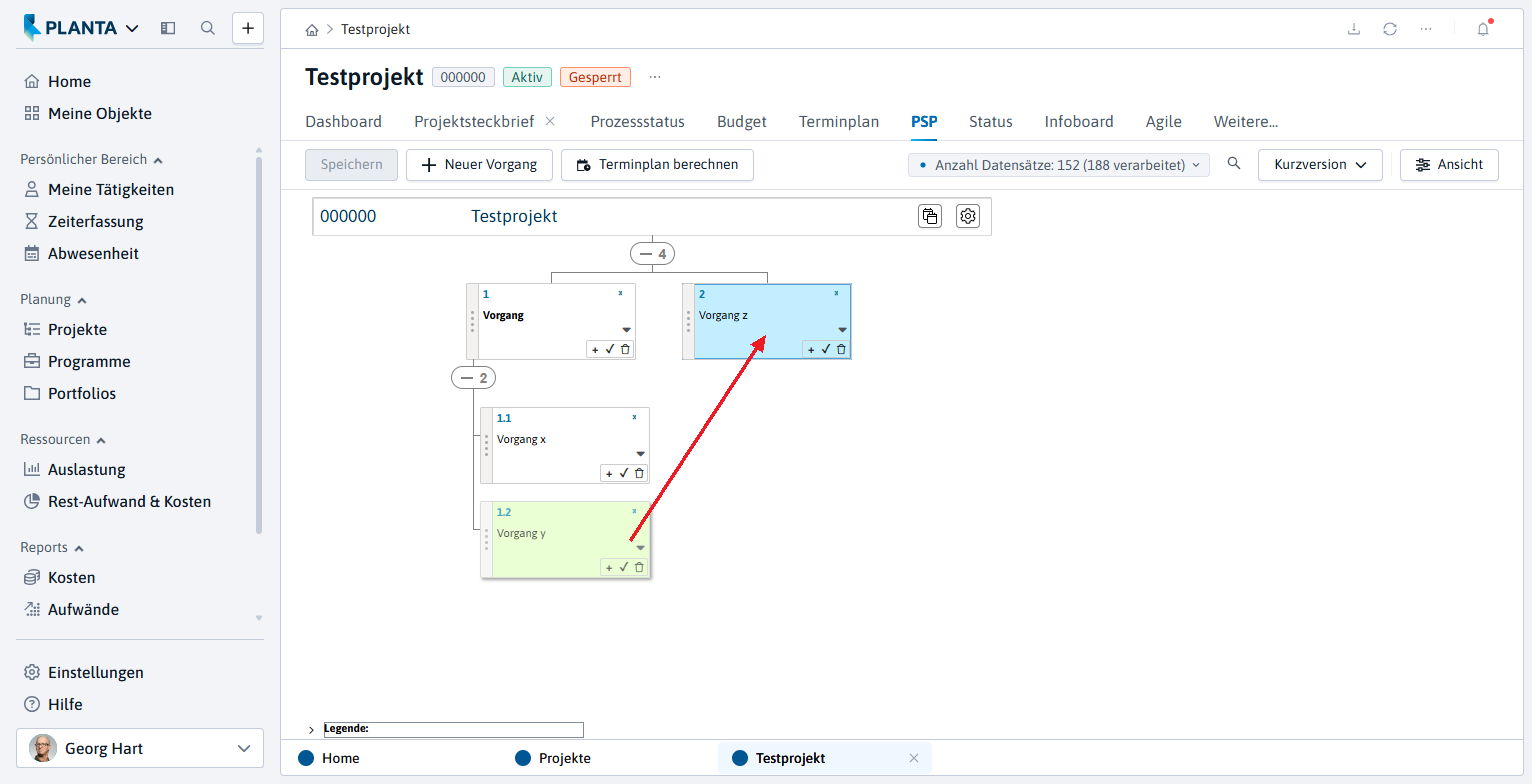Add a child with plus on card 1 Vorgang
1532x784 pixels.
tap(595, 349)
